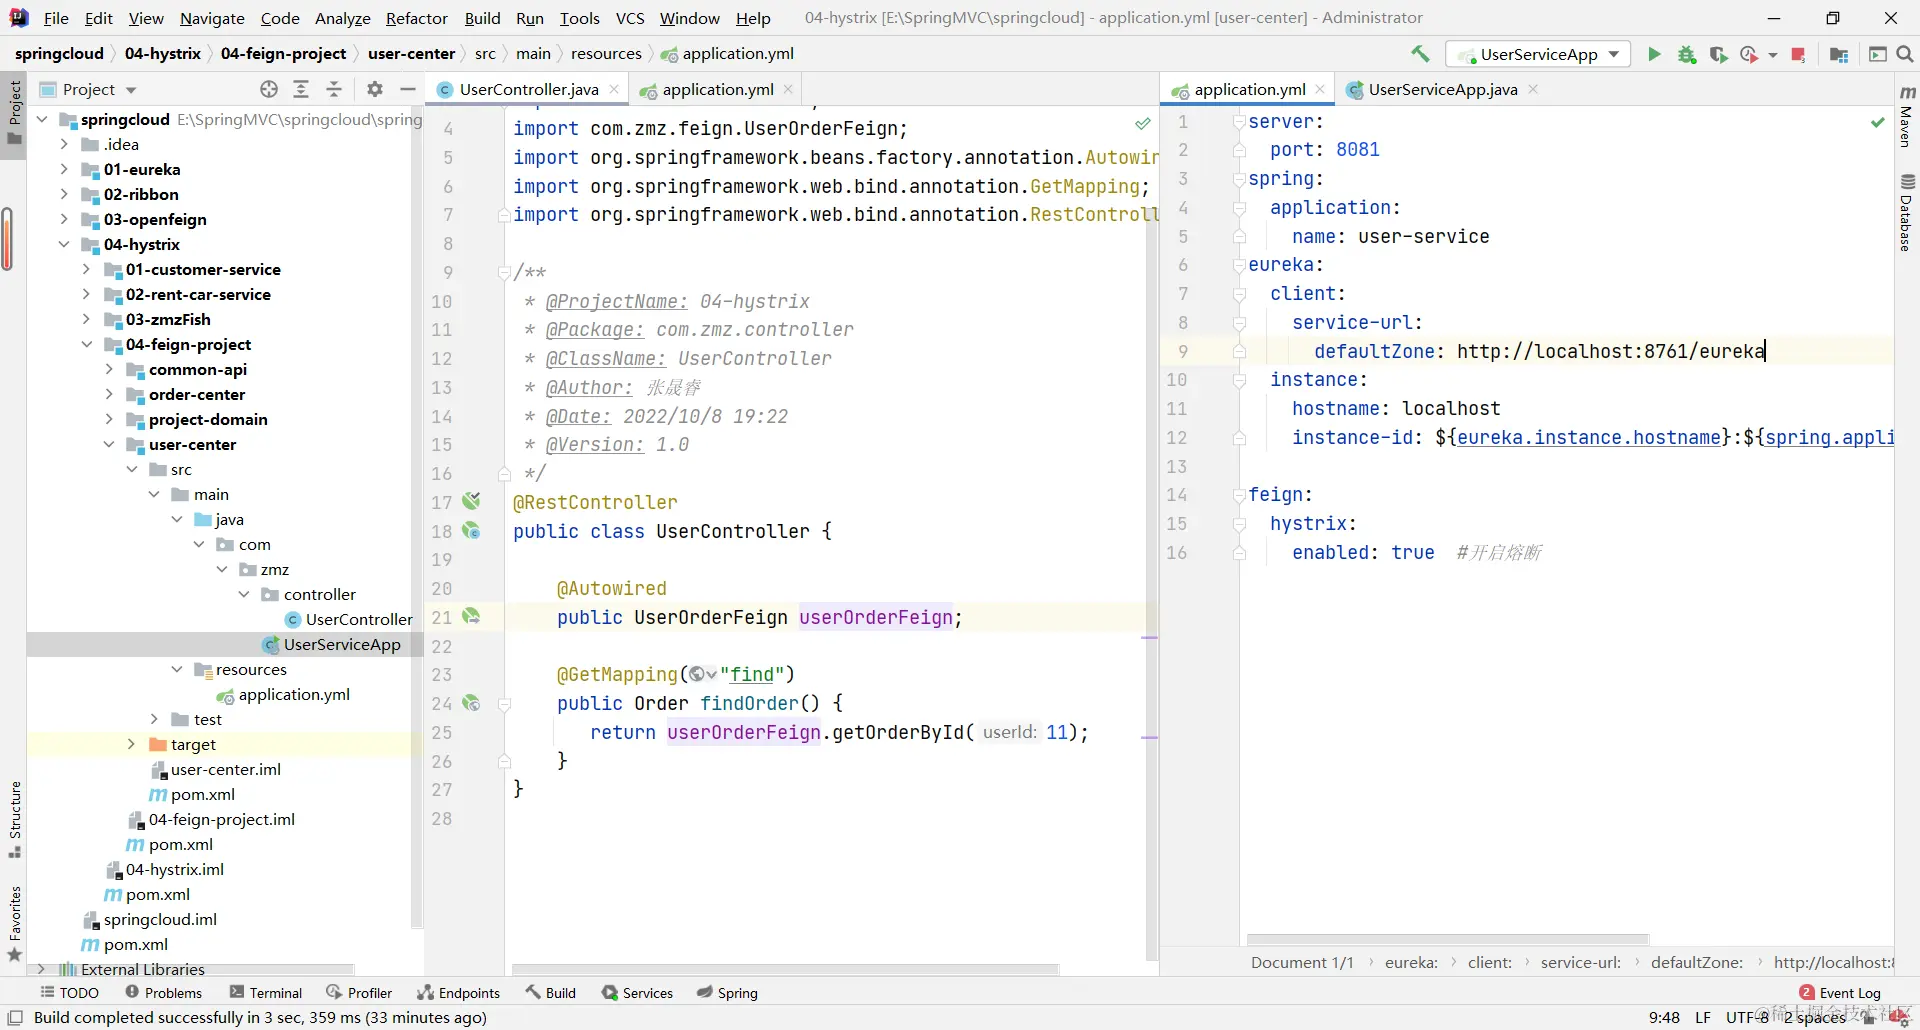Collapse the user-center module node
Screen dimensions: 1920x1030
click(109, 444)
